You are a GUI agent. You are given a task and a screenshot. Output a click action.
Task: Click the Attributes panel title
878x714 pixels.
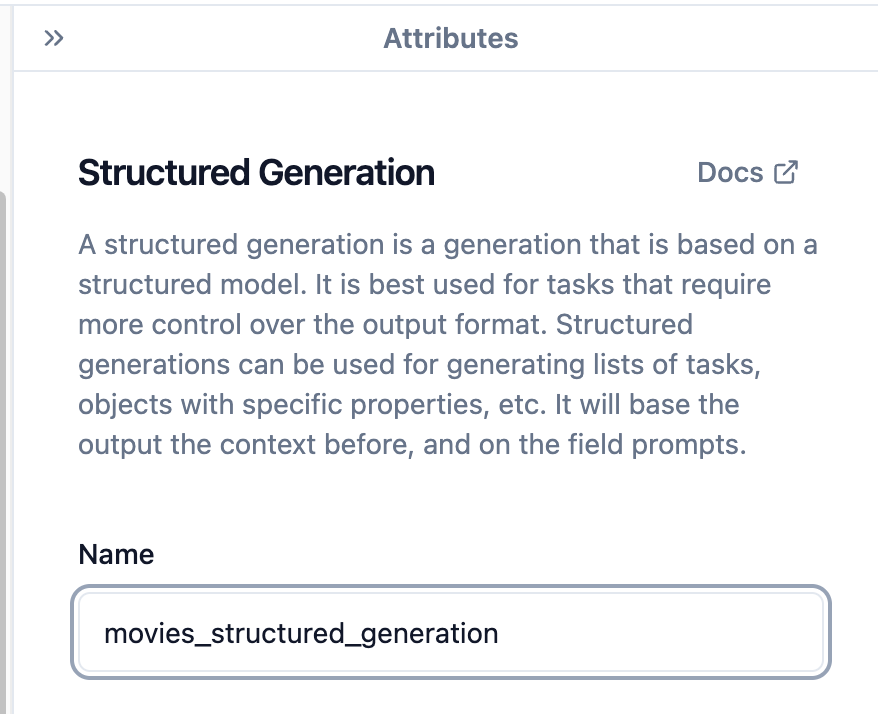(450, 38)
